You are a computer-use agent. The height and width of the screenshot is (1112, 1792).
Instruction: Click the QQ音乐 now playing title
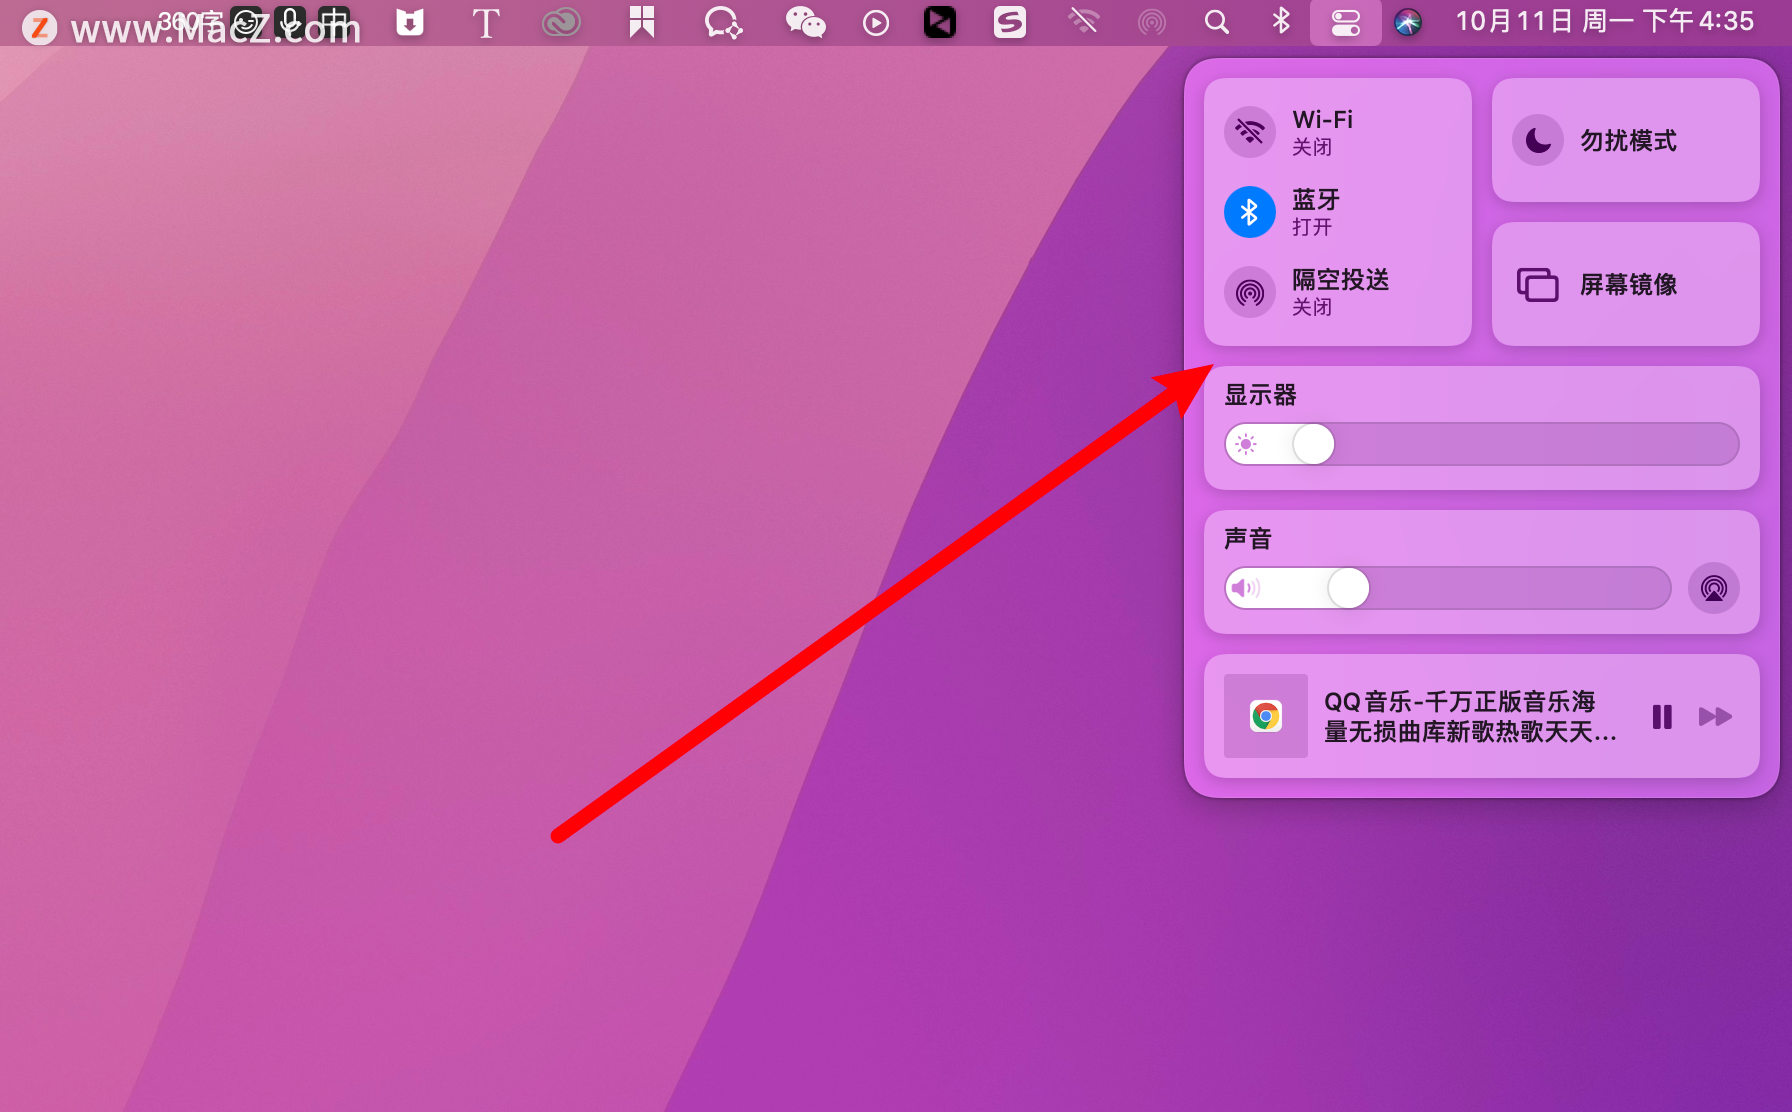pos(1470,716)
